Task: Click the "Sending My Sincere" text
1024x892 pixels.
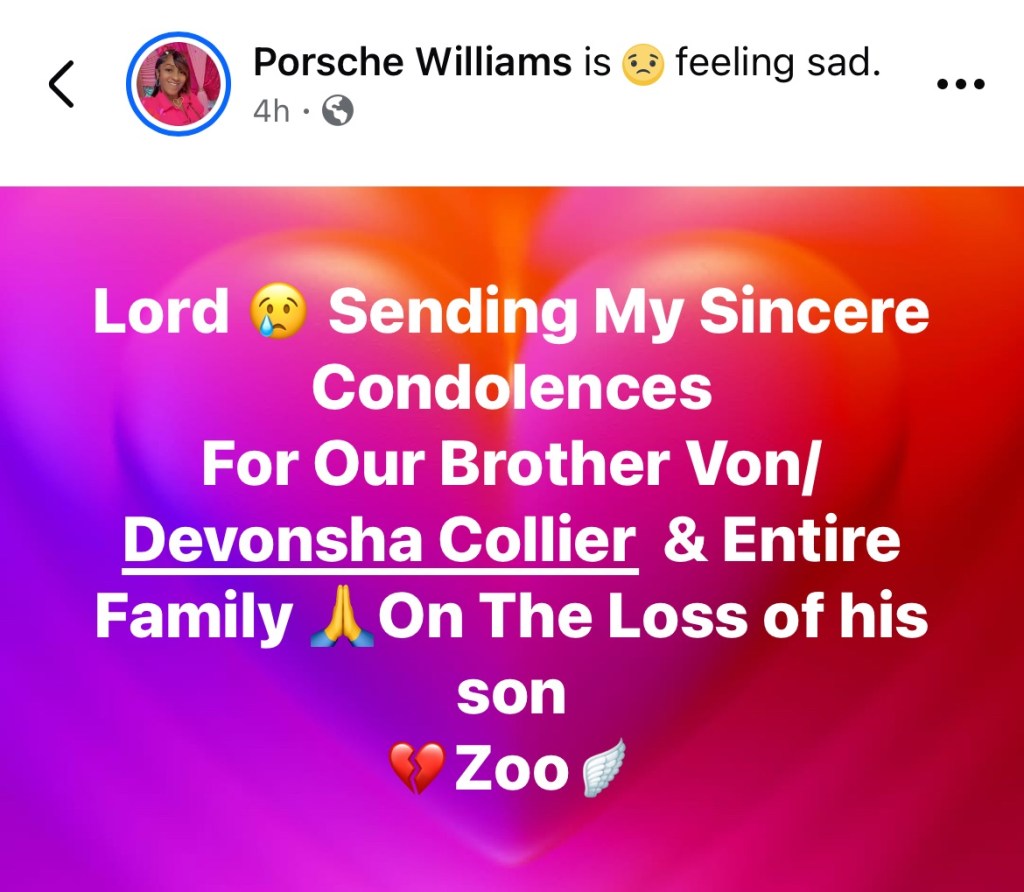Action: 629,313
